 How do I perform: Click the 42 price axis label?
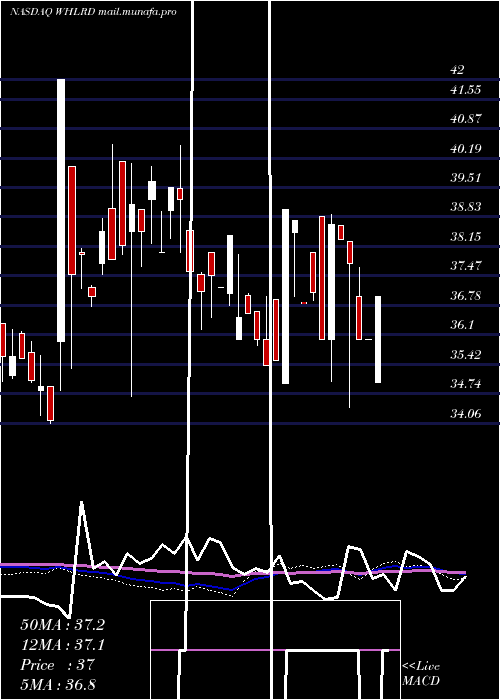pos(458,70)
